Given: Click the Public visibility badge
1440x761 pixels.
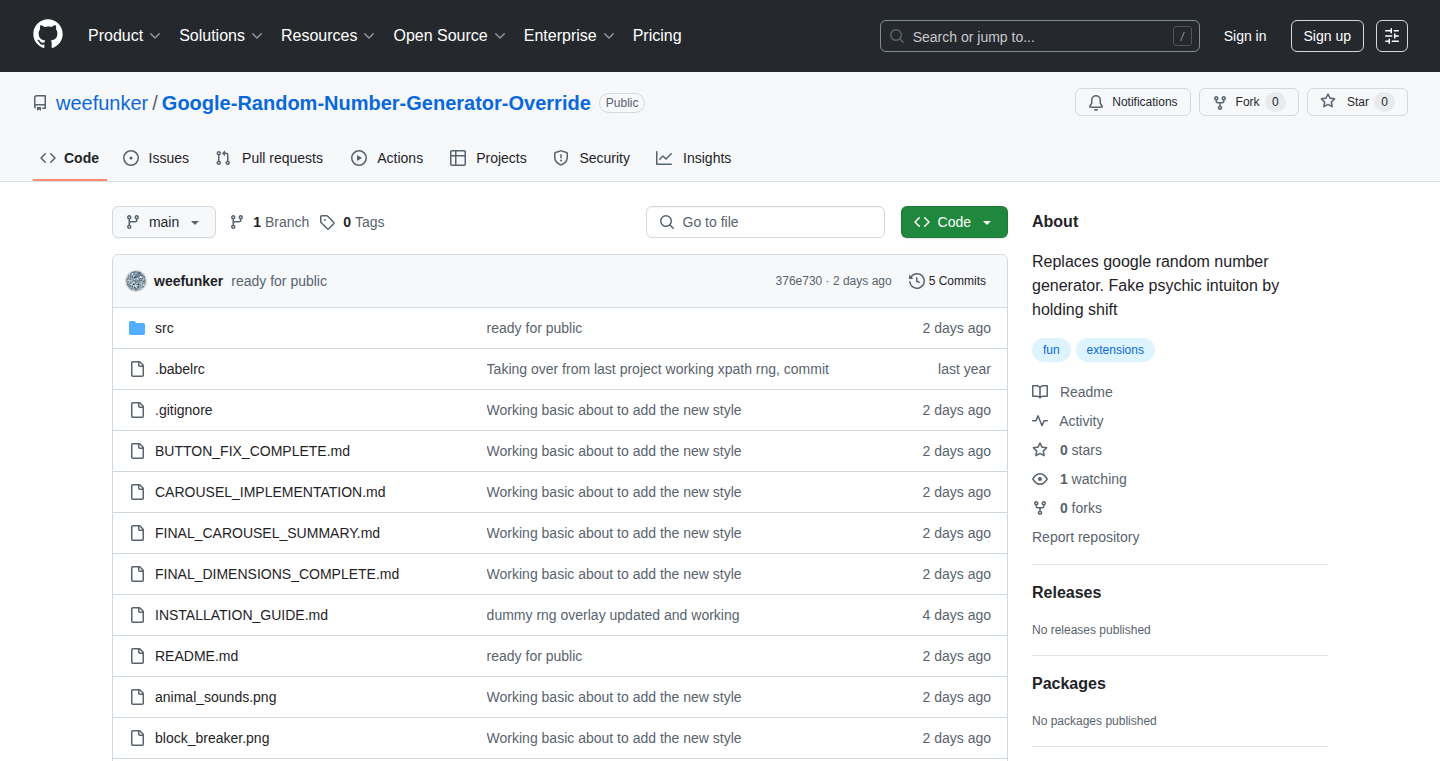Looking at the screenshot, I should point(622,103).
